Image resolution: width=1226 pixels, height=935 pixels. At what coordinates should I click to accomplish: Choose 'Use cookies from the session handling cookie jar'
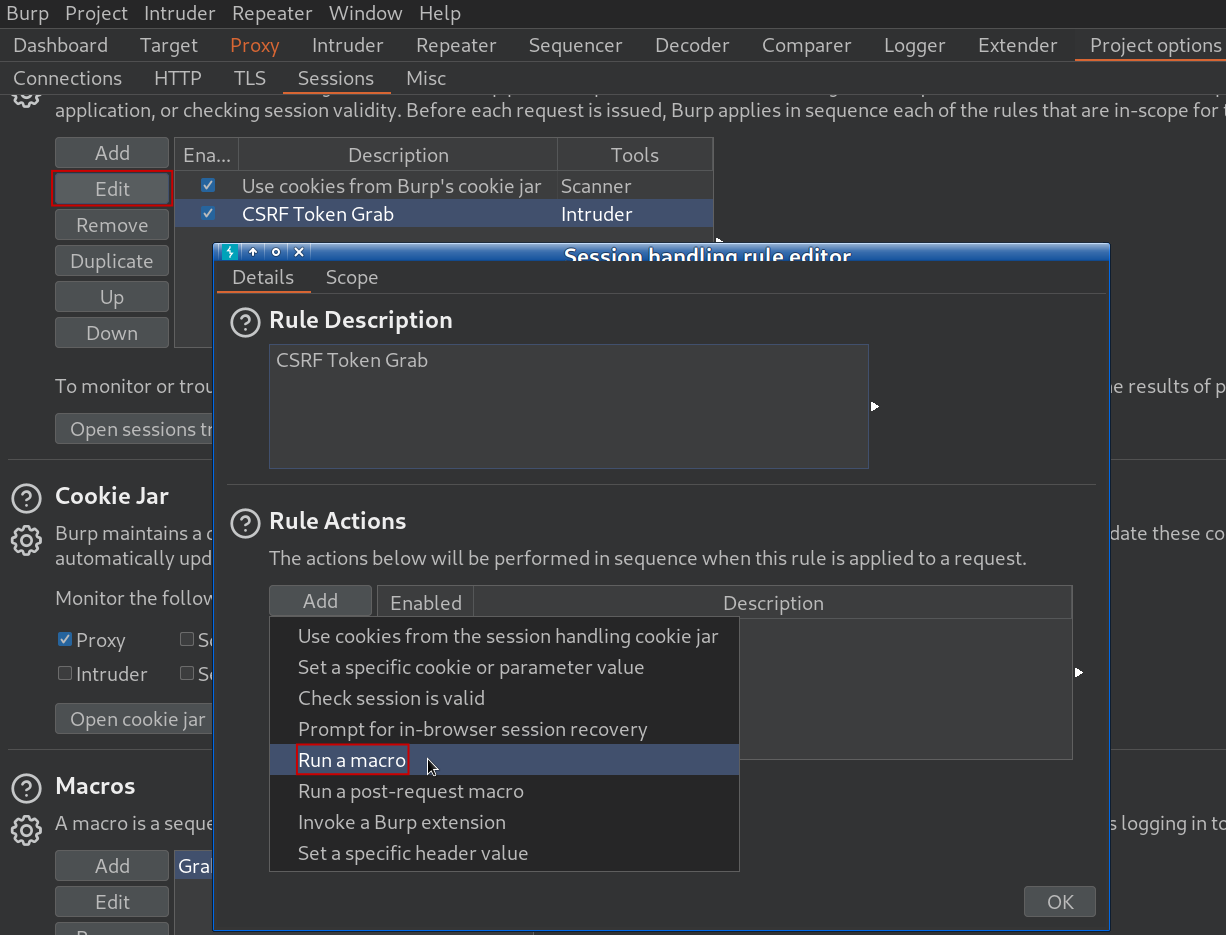pos(504,636)
